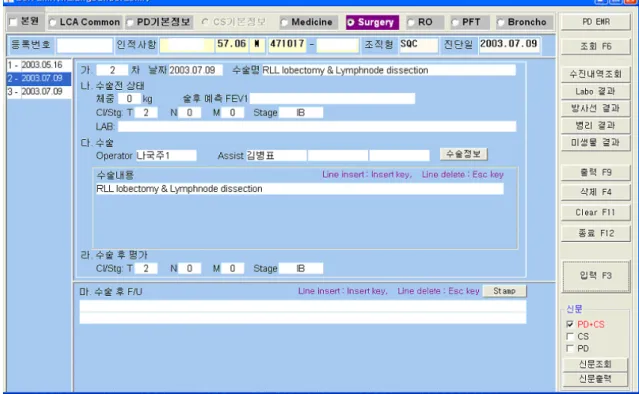
Task: Click the pre-op T value field
Action: [146, 112]
